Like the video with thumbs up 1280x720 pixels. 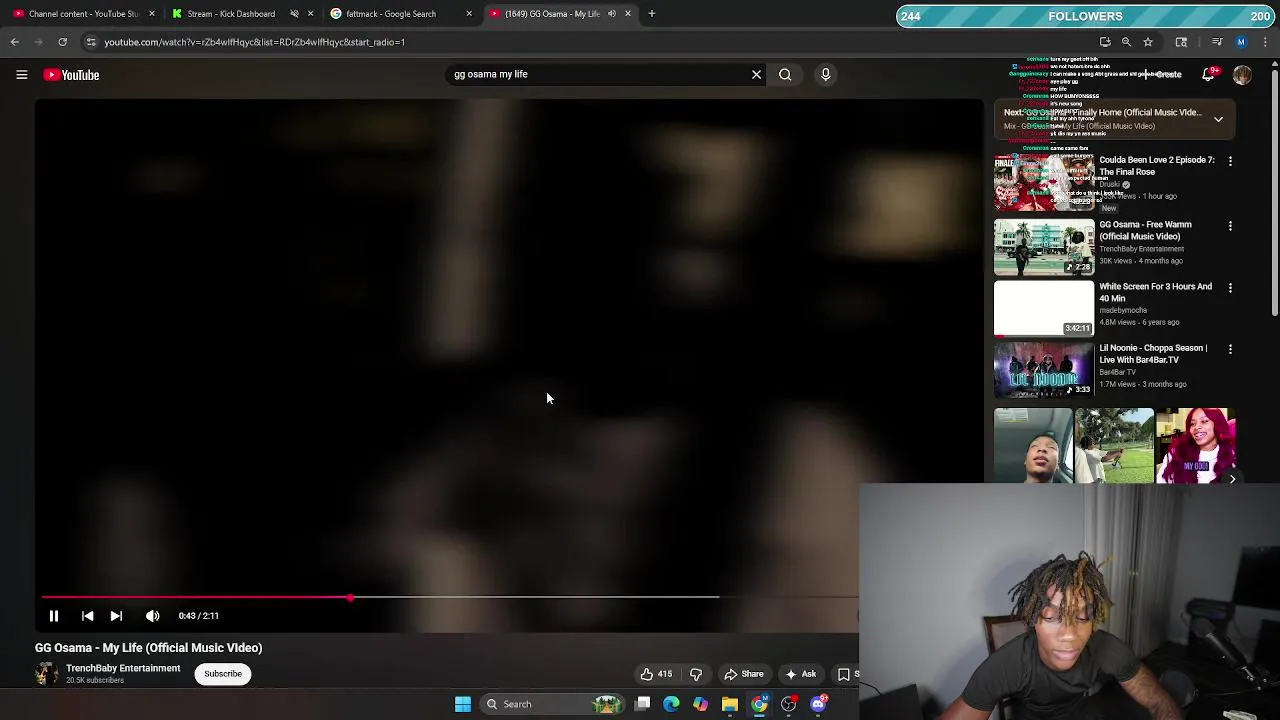(647, 674)
